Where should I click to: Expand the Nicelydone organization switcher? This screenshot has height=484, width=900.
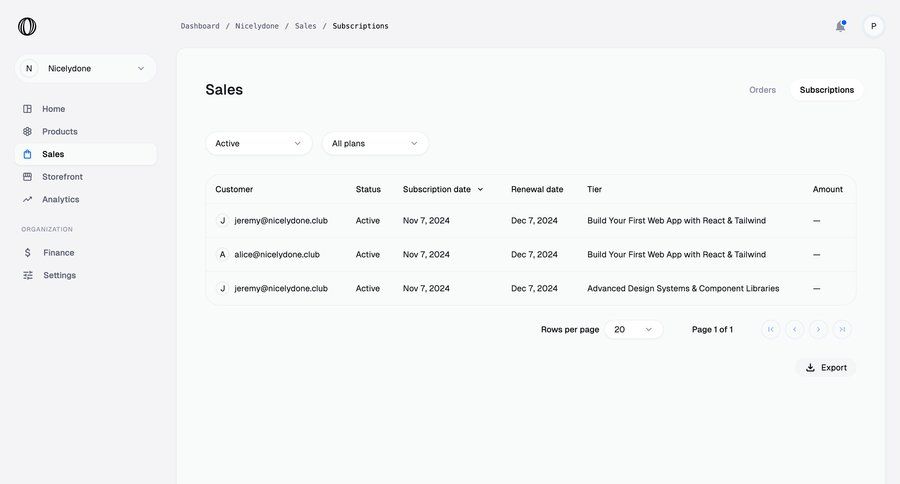coord(86,69)
